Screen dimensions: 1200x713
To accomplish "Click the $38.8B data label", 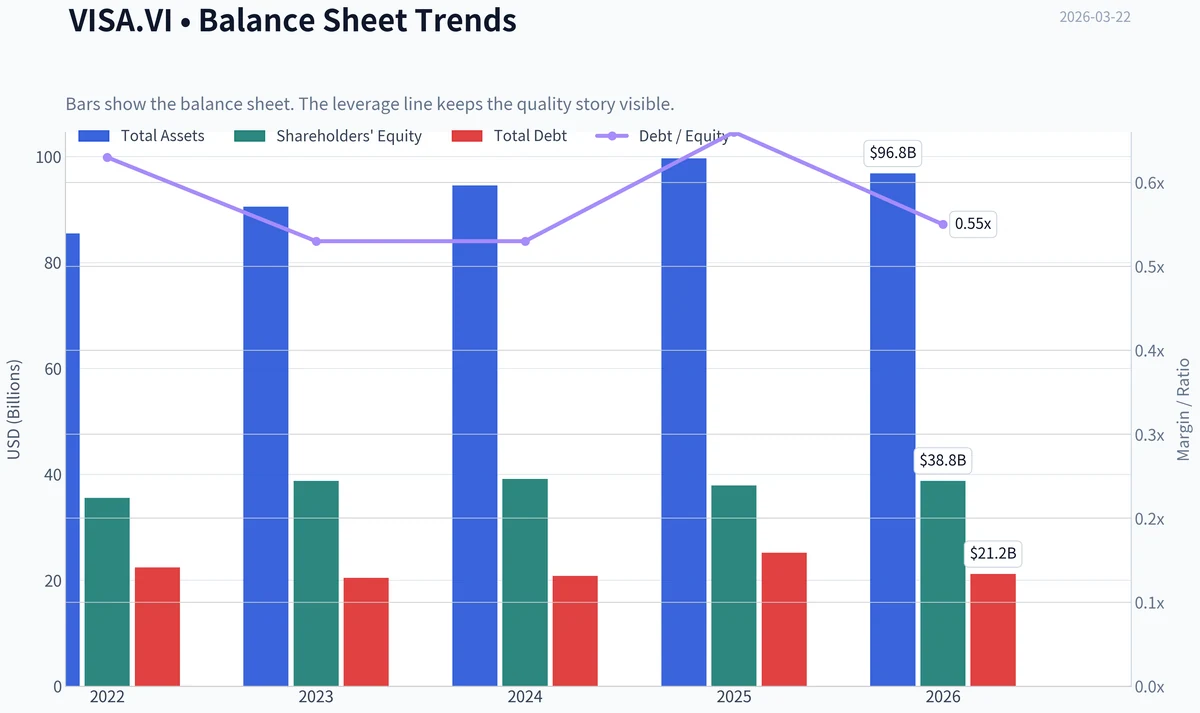I will 944,461.
